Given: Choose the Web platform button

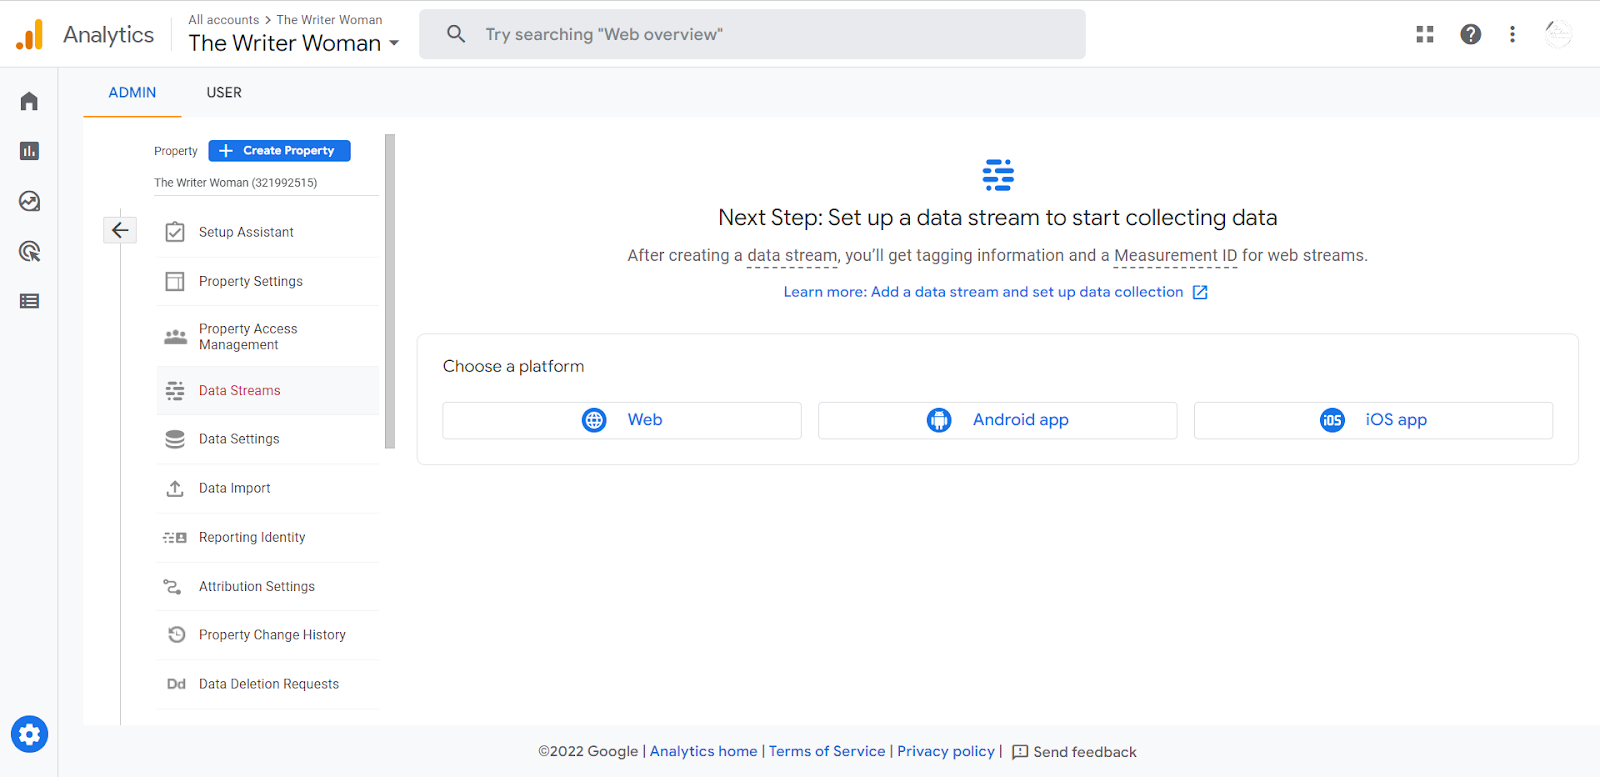Looking at the screenshot, I should point(622,420).
